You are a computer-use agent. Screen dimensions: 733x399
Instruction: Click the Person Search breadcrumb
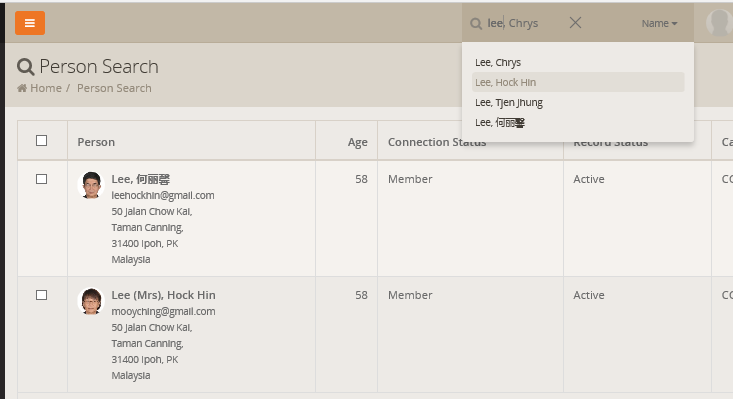(114, 88)
